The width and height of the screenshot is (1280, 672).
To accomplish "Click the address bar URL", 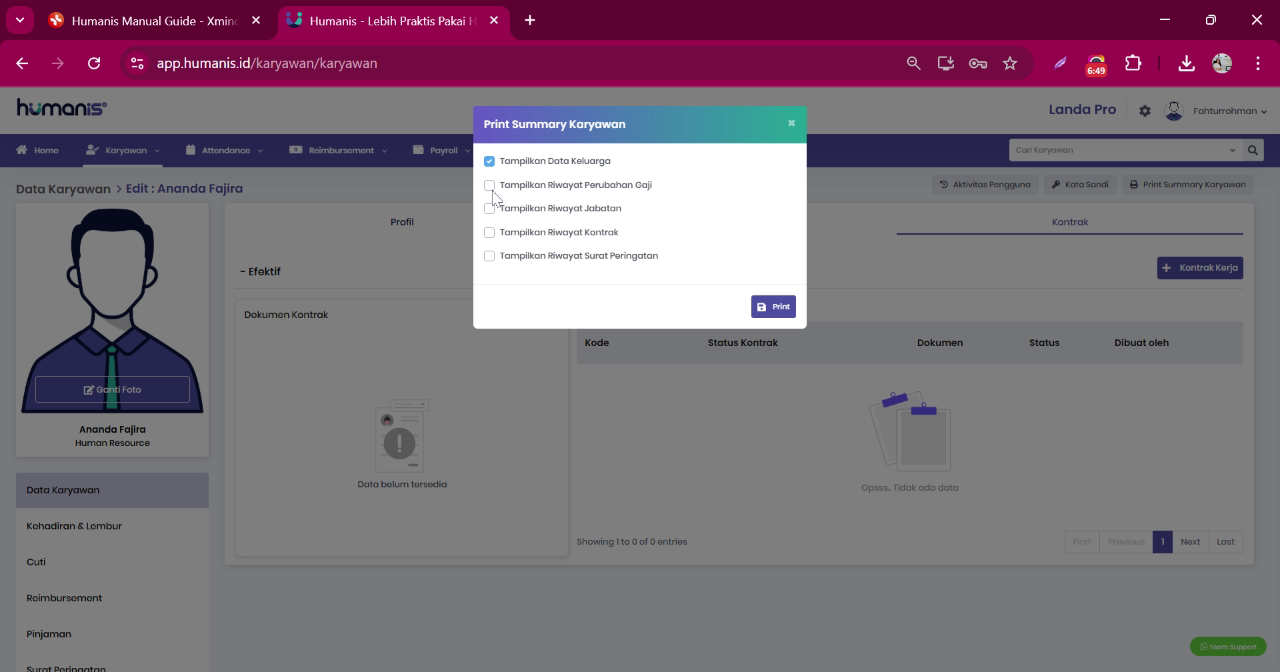I will coord(267,63).
